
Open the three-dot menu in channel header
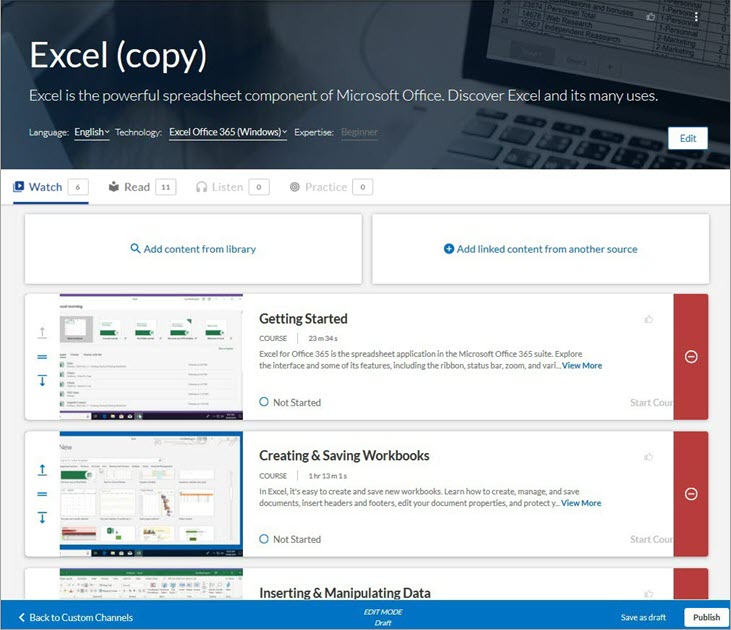tap(697, 17)
